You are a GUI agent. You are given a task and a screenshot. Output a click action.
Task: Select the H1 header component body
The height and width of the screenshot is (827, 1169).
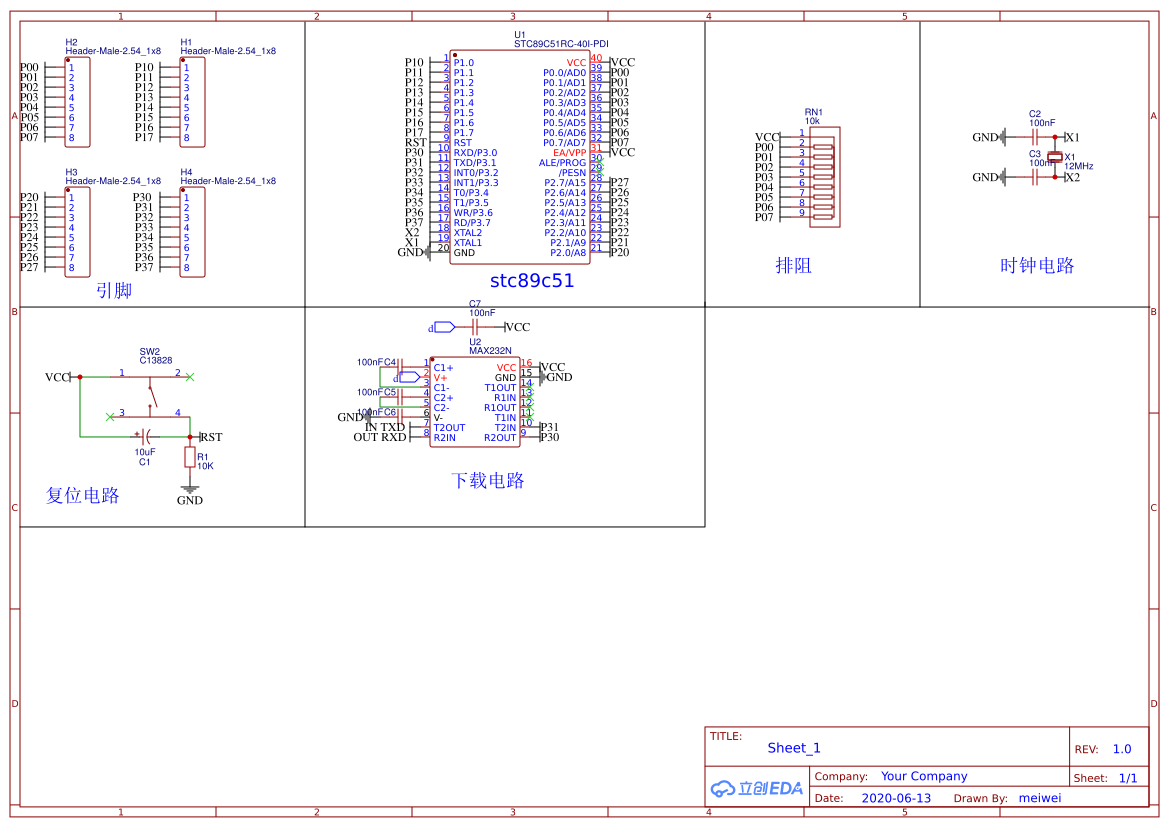coord(192,102)
